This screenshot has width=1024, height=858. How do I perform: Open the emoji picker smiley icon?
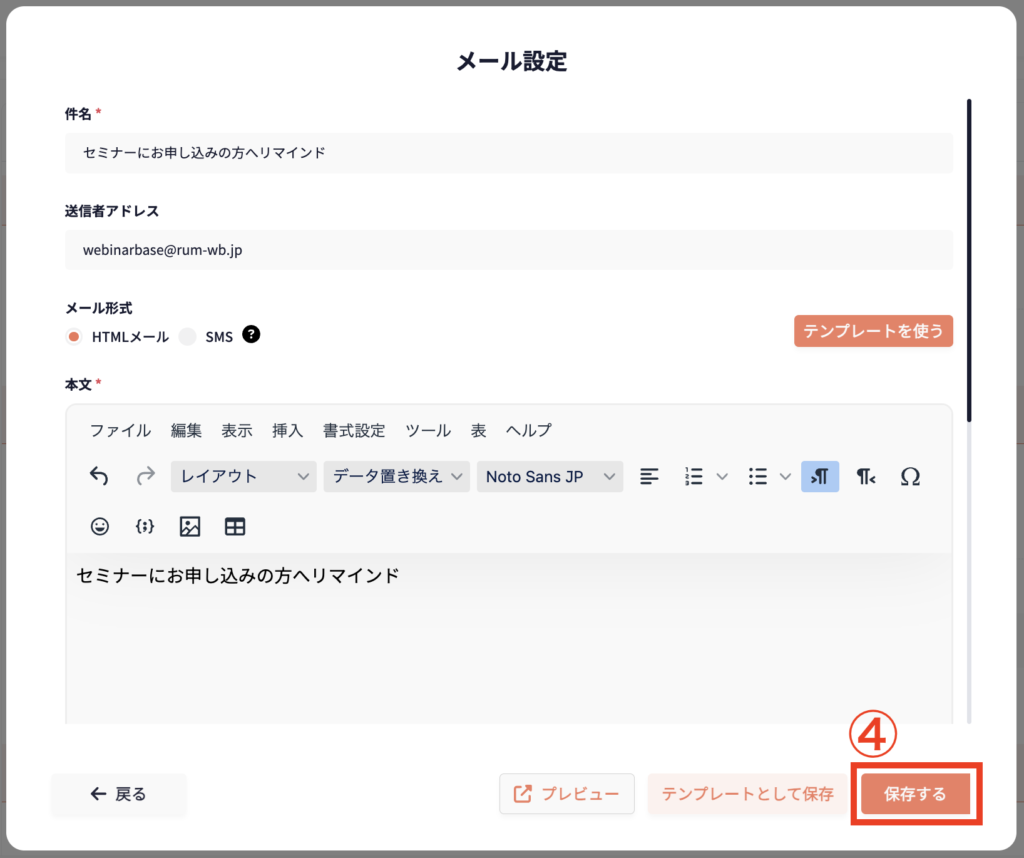tap(99, 526)
